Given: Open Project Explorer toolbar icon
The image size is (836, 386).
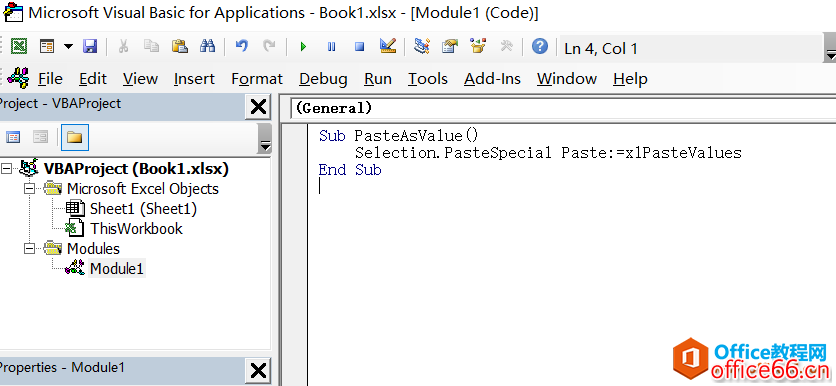Looking at the screenshot, I should pos(422,47).
